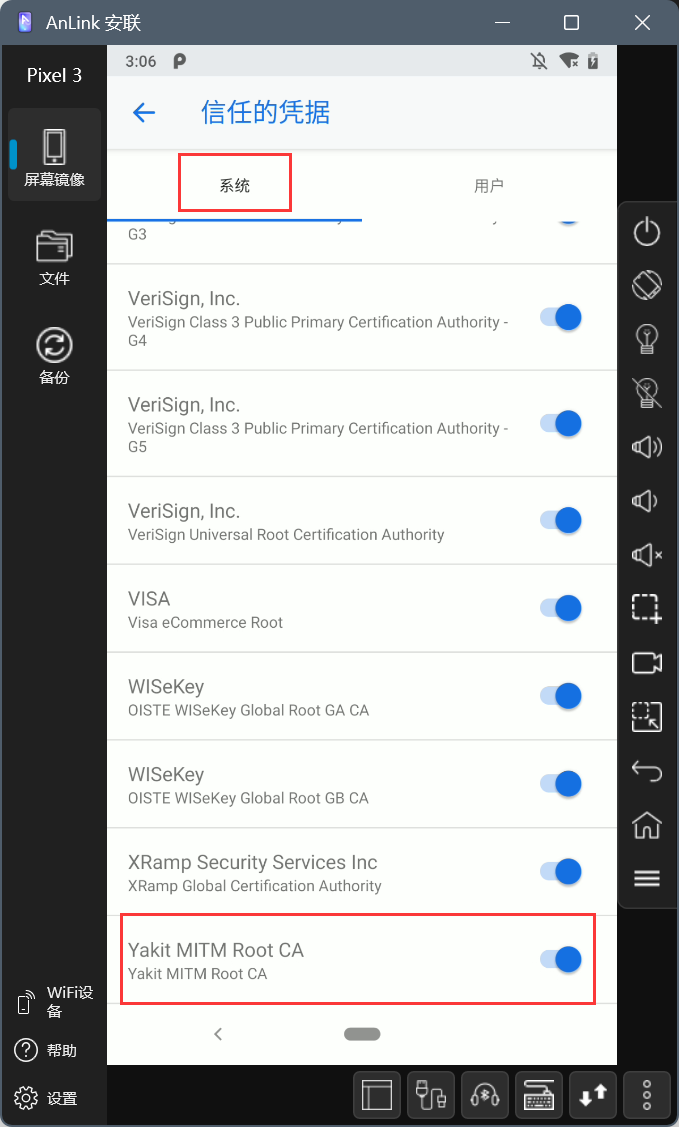
Task: Tap the Android navigation back chevron
Action: (218, 1034)
